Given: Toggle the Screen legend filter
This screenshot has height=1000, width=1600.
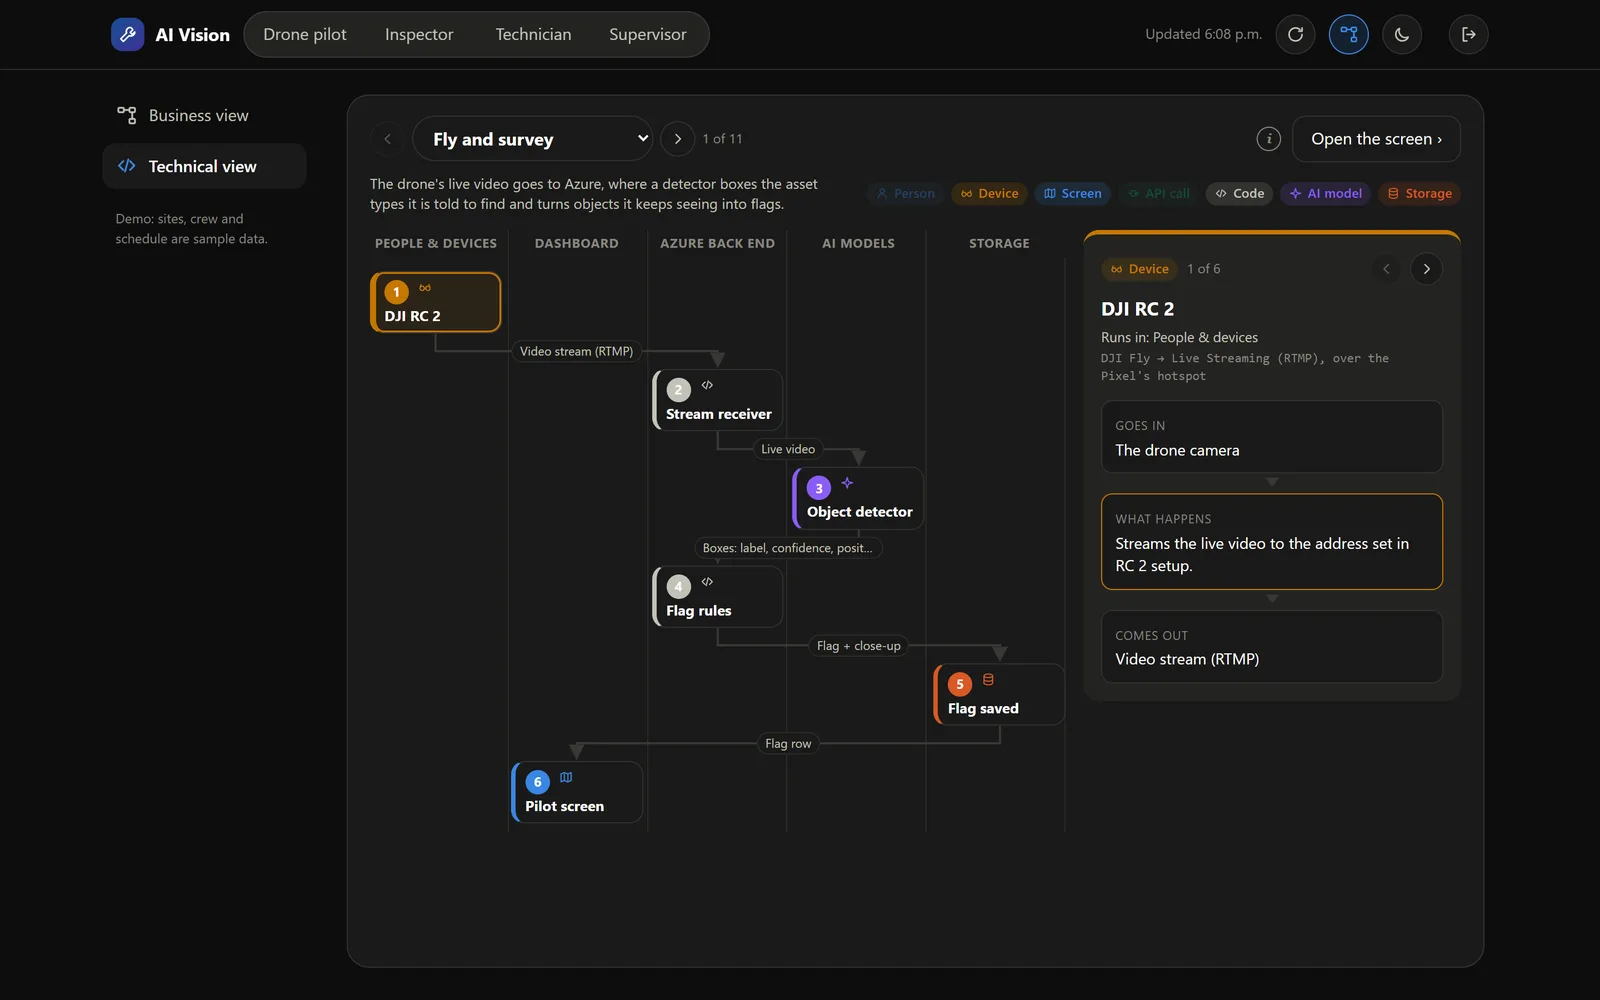Looking at the screenshot, I should click(1072, 194).
